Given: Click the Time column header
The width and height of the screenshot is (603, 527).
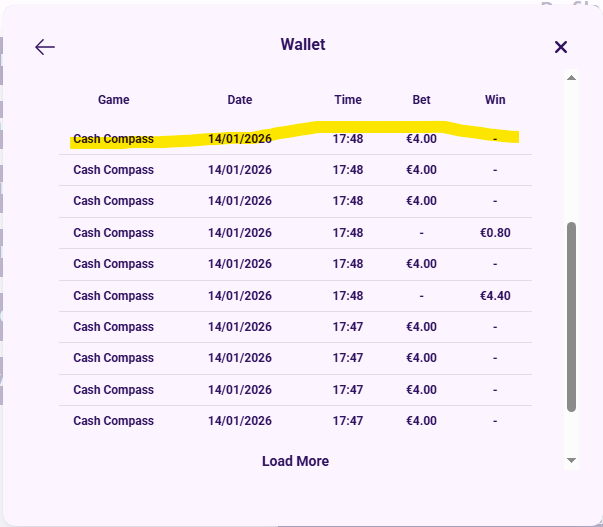Looking at the screenshot, I should [x=348, y=100].
